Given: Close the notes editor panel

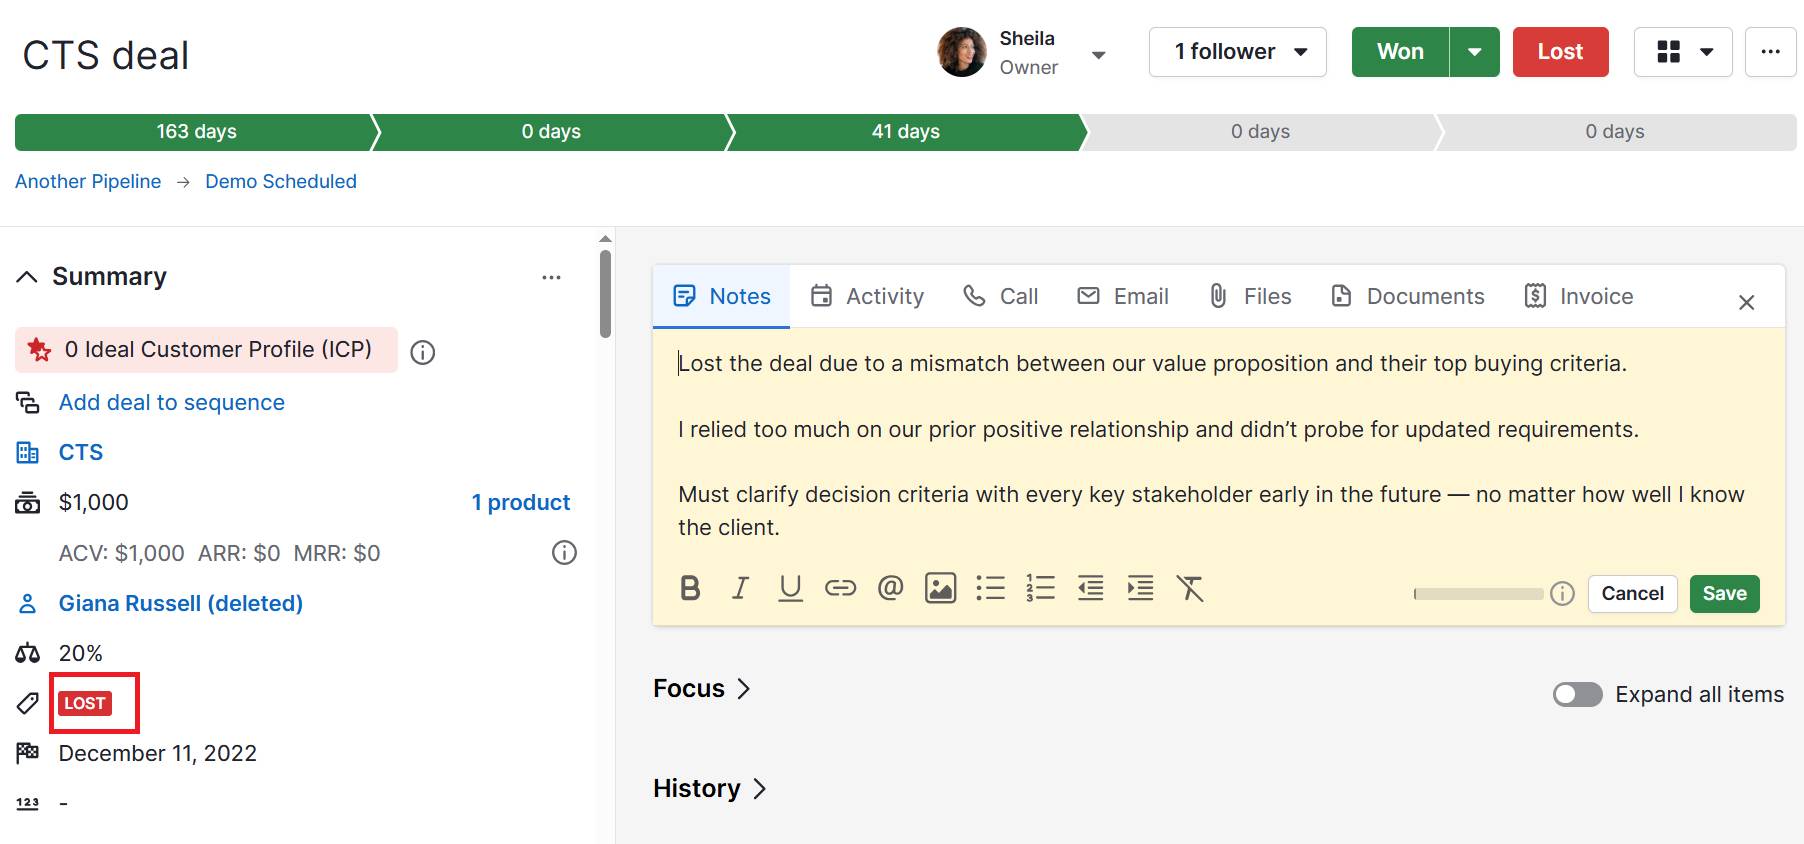Looking at the screenshot, I should [x=1746, y=302].
